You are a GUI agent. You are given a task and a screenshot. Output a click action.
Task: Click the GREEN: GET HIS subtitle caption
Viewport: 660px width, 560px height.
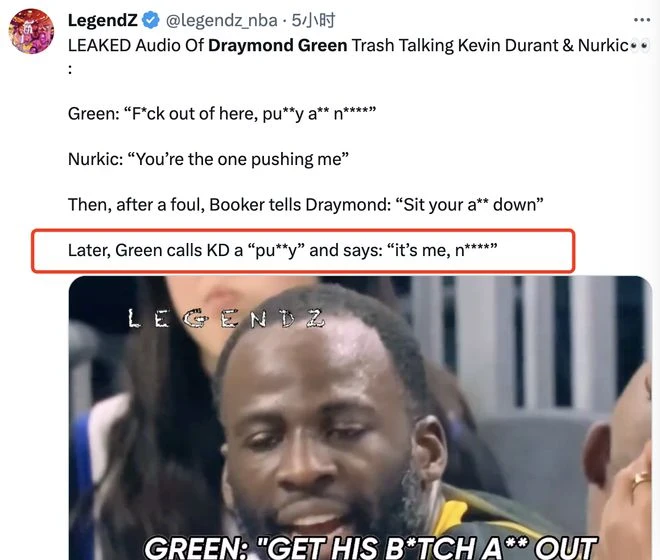370,547
